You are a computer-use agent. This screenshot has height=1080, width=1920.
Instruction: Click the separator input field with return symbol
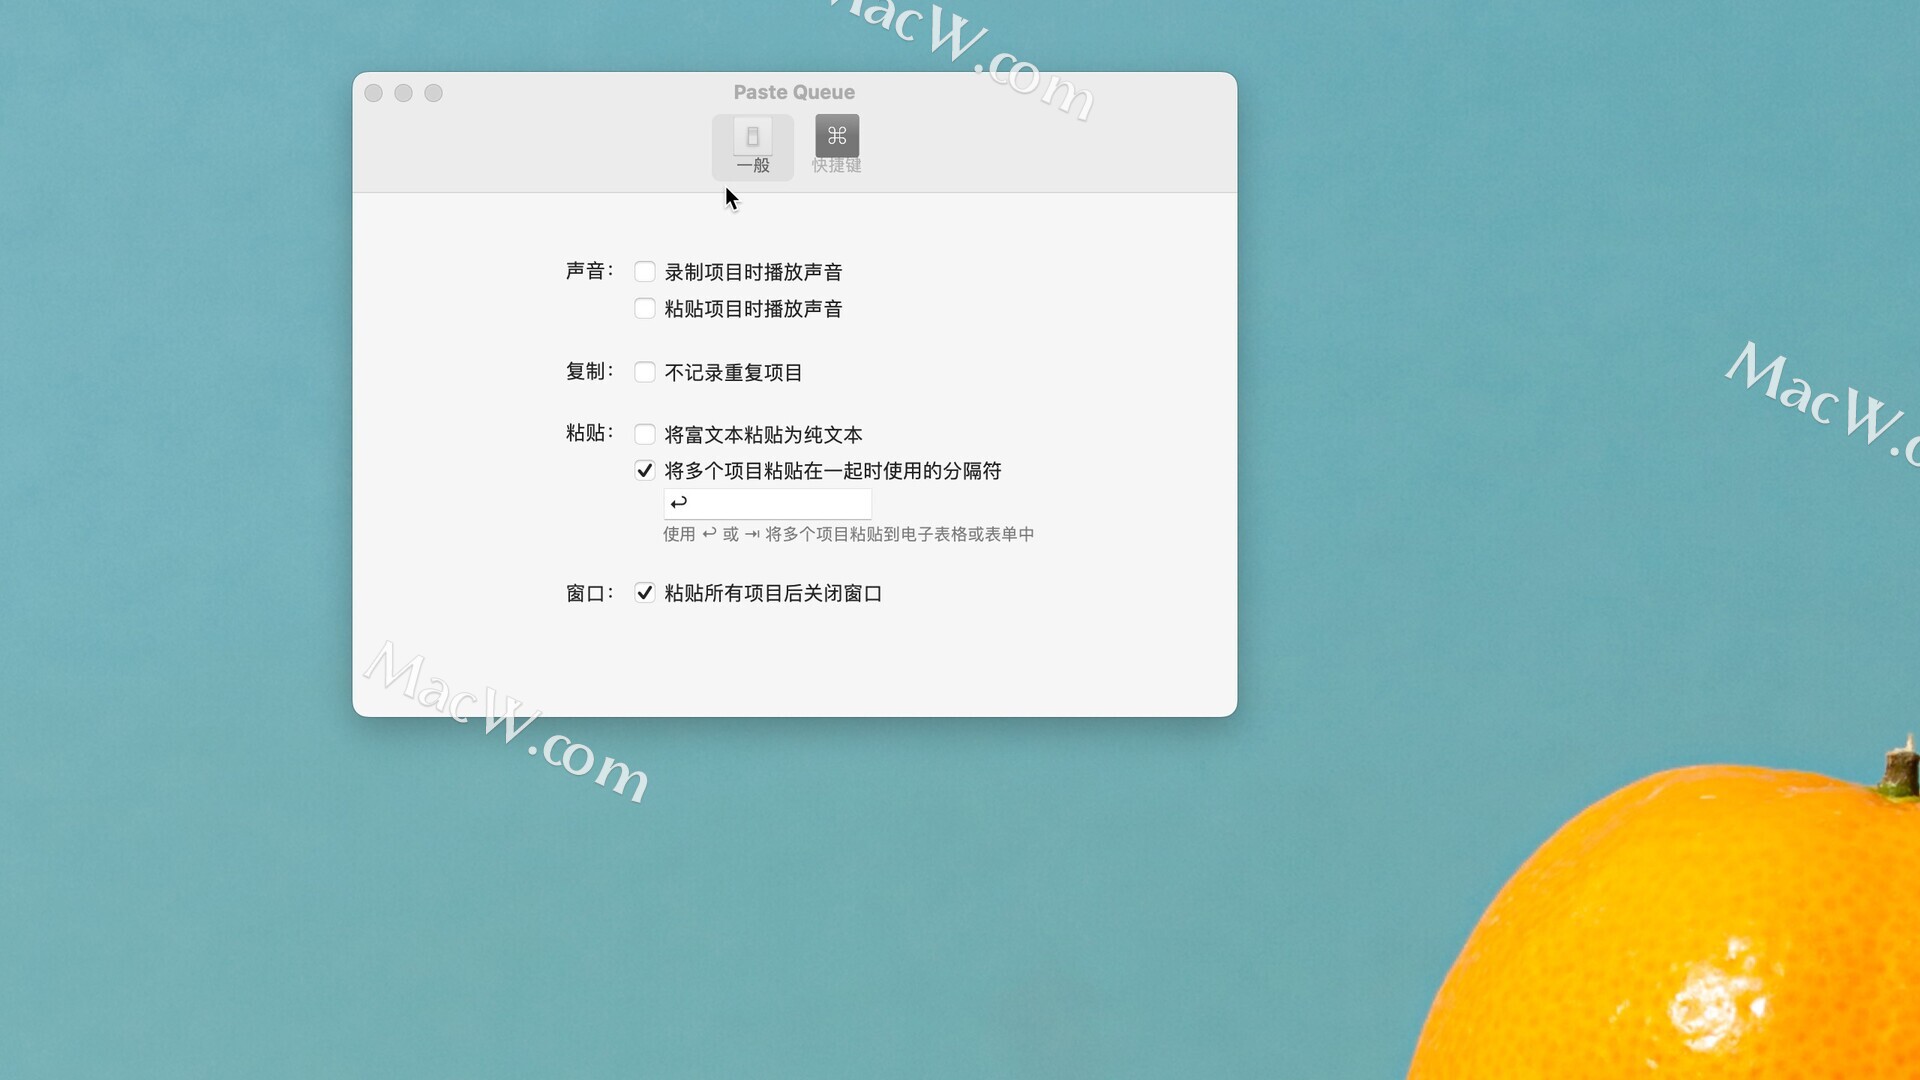tap(768, 503)
